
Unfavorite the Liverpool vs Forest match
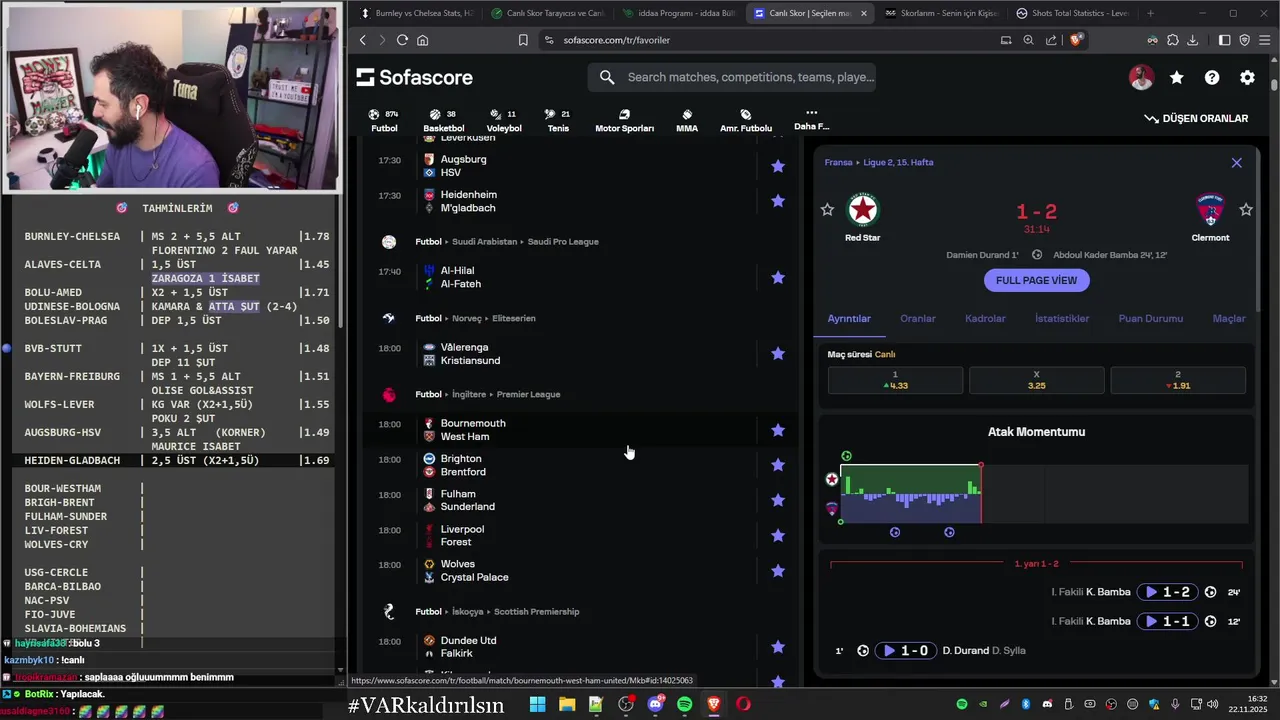tap(778, 535)
